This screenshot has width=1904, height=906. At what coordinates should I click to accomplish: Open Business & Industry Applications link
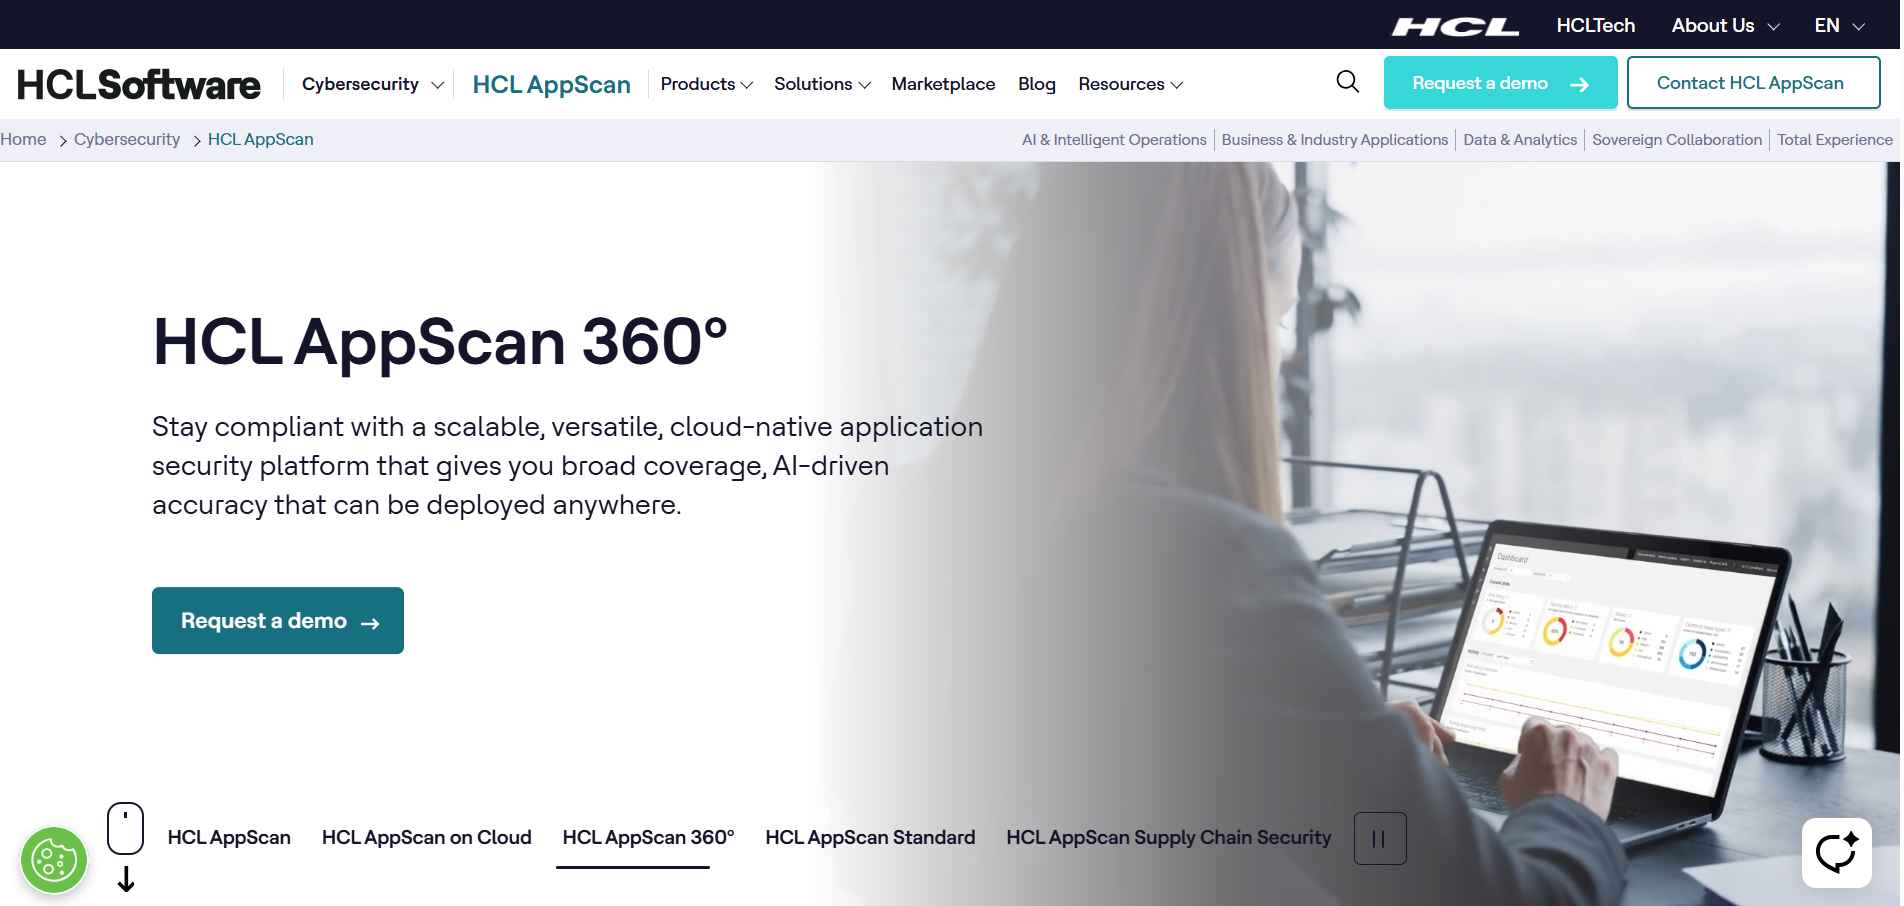(1334, 140)
